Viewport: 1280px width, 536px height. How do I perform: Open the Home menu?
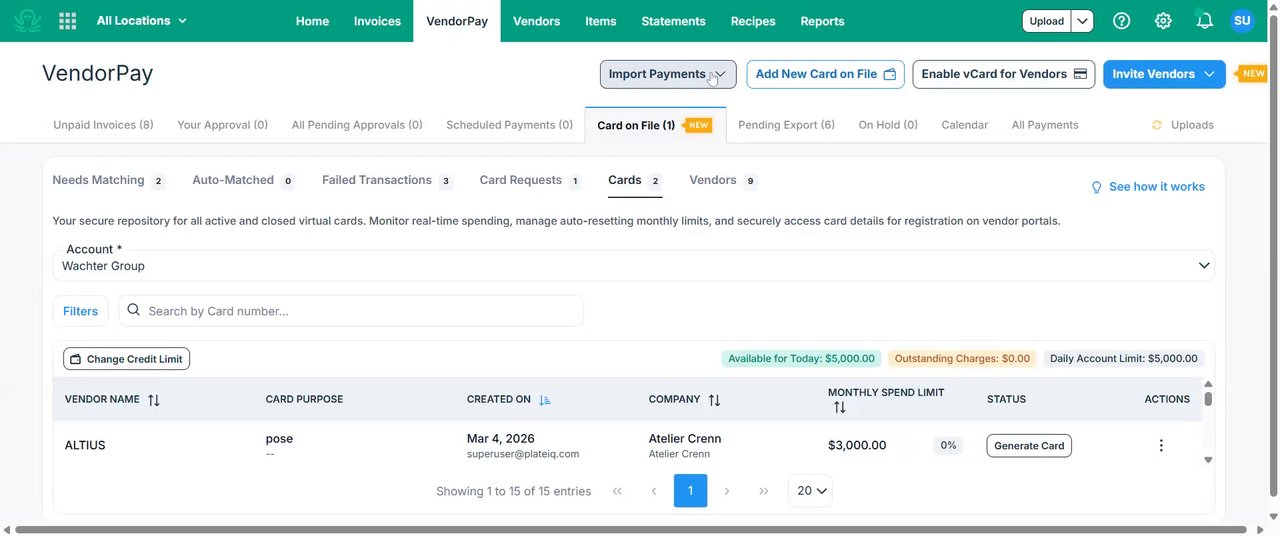pos(312,21)
